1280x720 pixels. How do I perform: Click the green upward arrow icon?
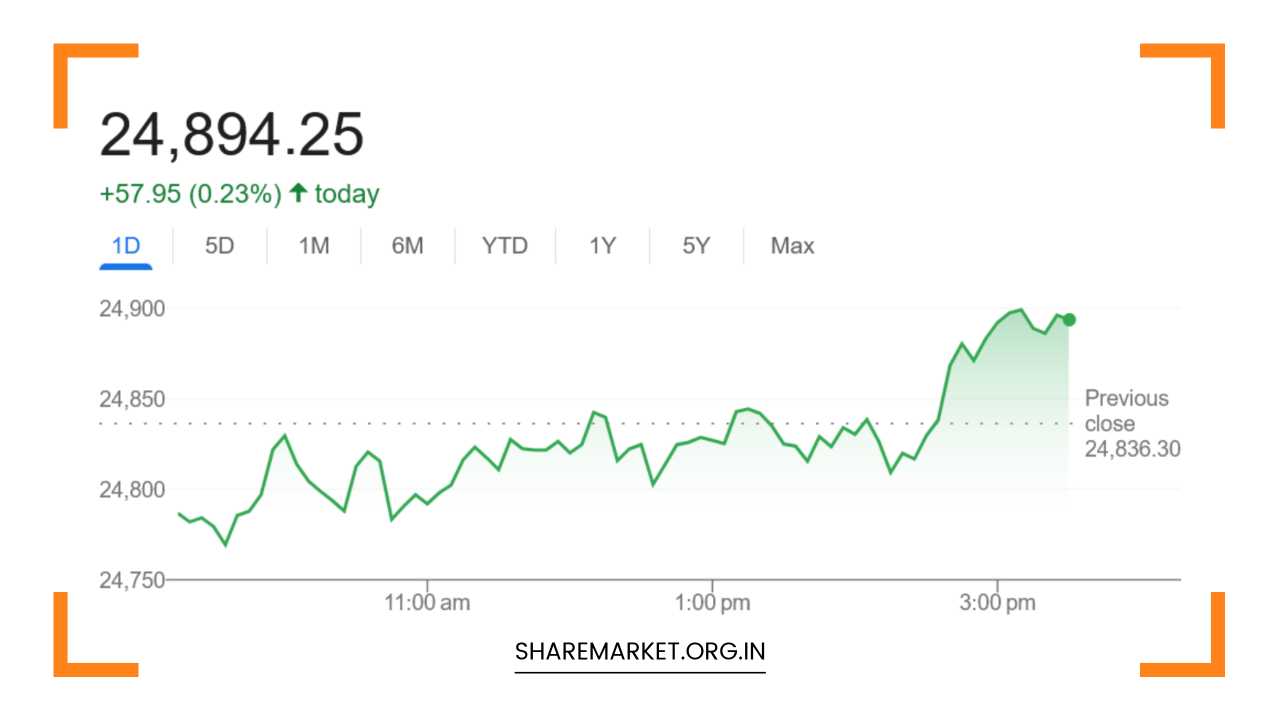click(x=297, y=194)
